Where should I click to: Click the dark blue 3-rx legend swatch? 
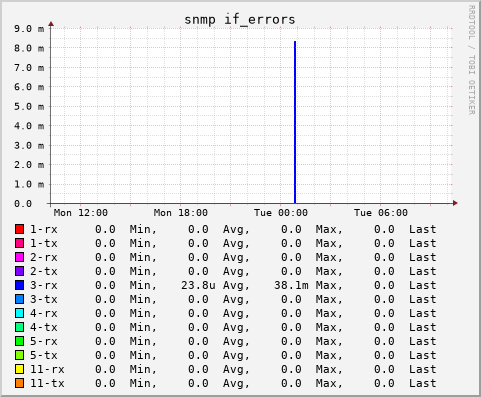coord(19,285)
